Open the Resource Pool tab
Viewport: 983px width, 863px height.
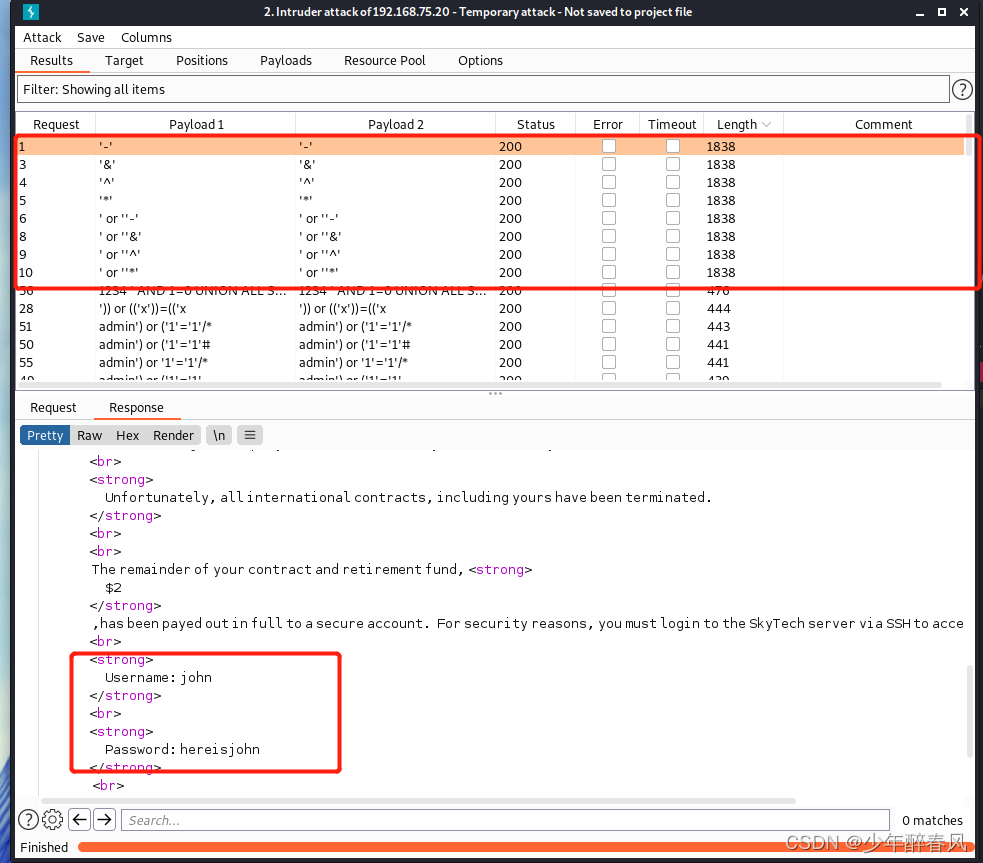point(384,61)
